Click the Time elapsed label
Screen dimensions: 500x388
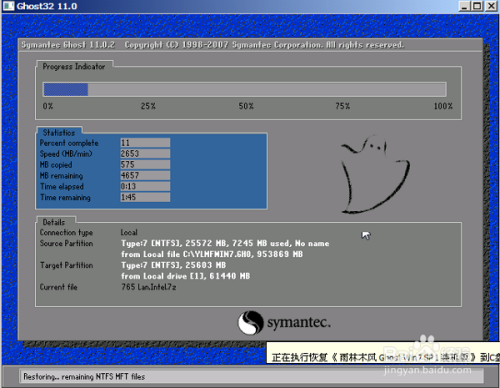[62, 186]
